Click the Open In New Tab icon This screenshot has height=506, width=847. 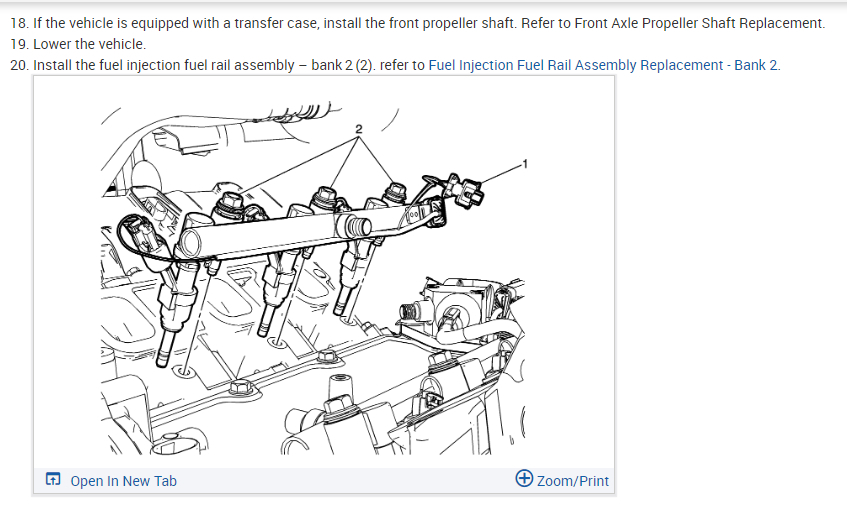(x=53, y=479)
